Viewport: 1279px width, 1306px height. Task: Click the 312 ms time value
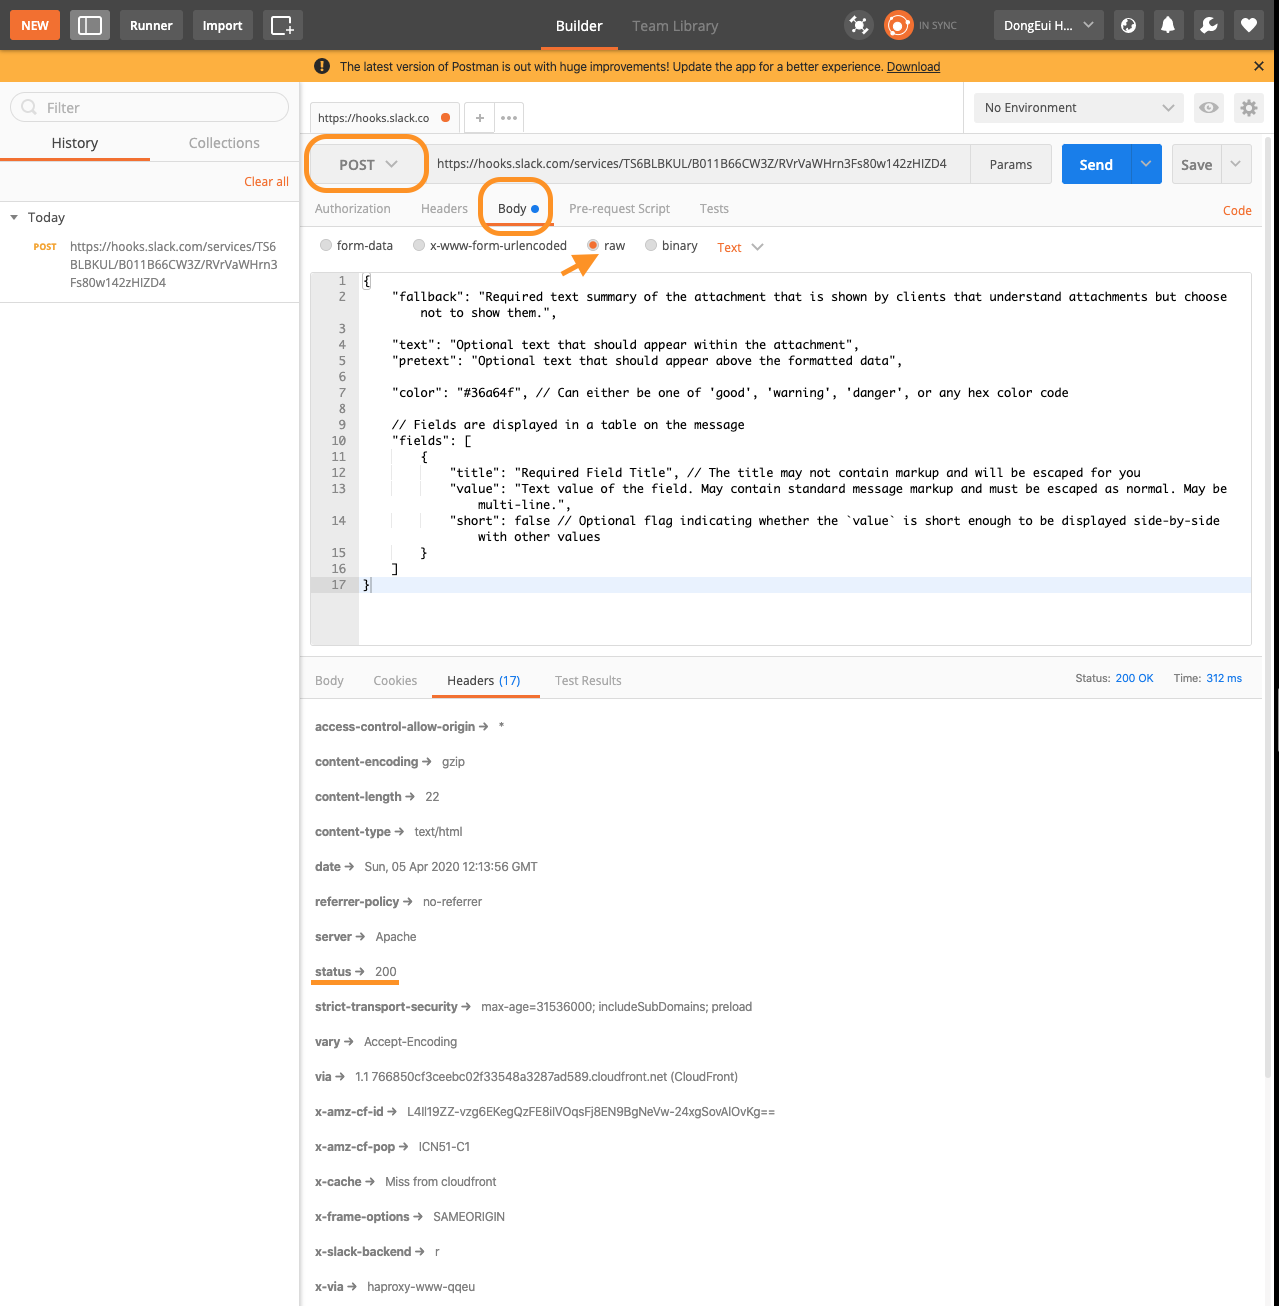pos(1224,678)
